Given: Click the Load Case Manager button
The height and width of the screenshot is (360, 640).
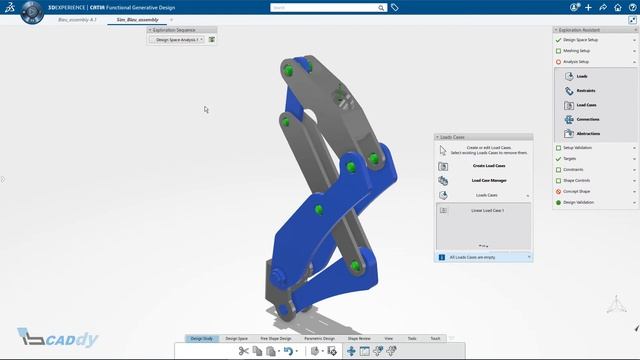Looking at the screenshot, I should click(489, 180).
